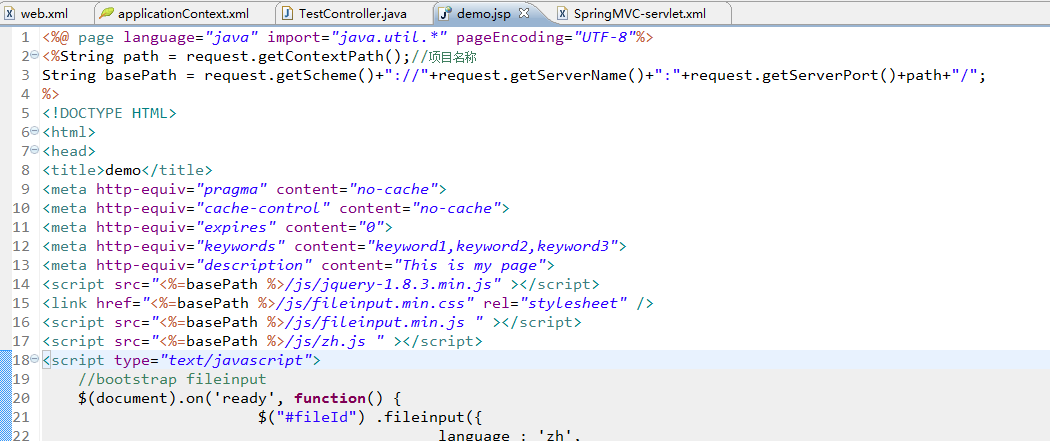Click the demo.jsp file icon
The width and height of the screenshot is (1050, 441).
point(445,13)
